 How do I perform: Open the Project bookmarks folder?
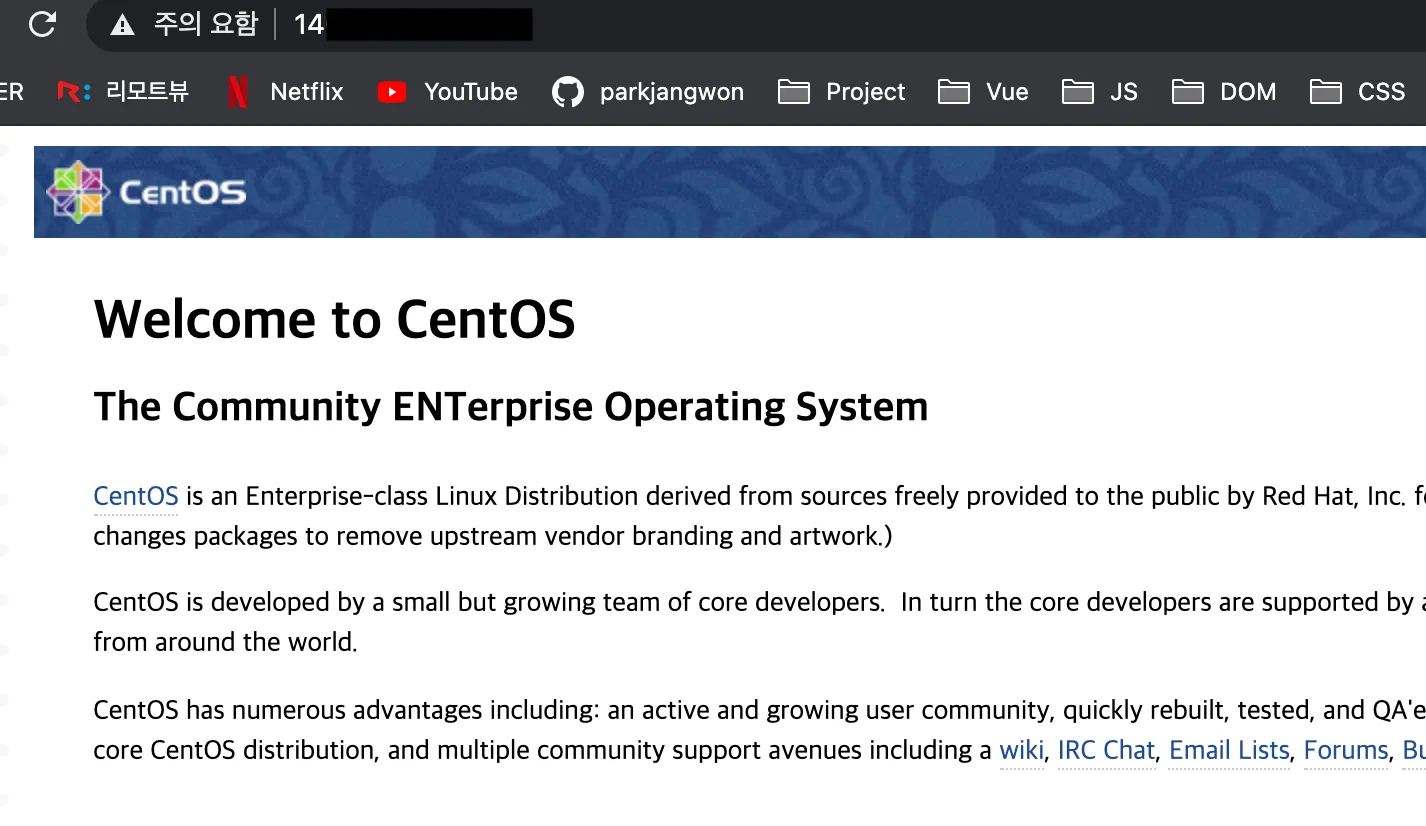tap(841, 92)
